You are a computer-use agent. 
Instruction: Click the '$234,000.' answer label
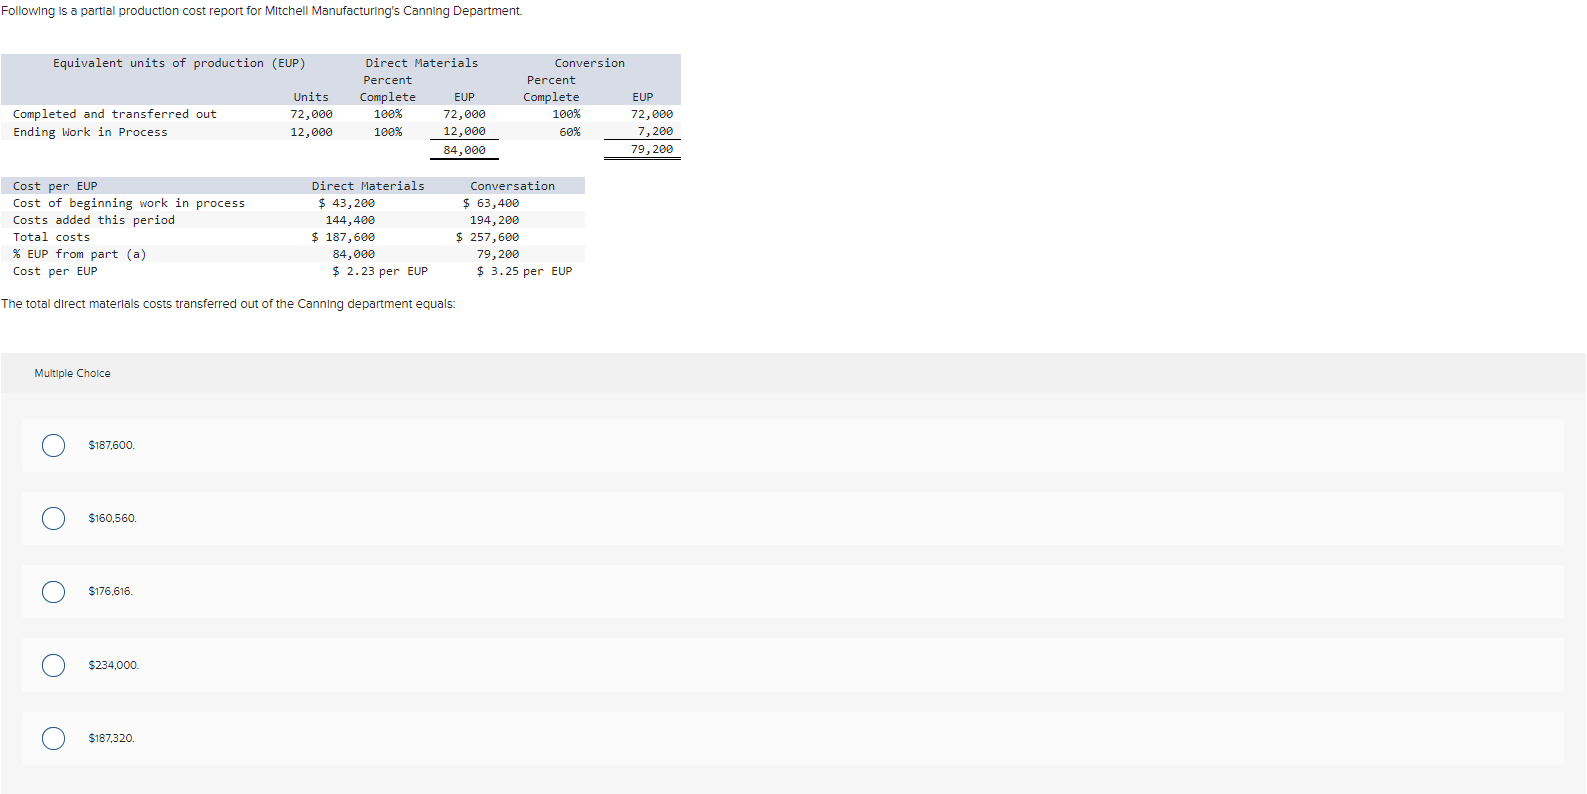click(x=113, y=665)
